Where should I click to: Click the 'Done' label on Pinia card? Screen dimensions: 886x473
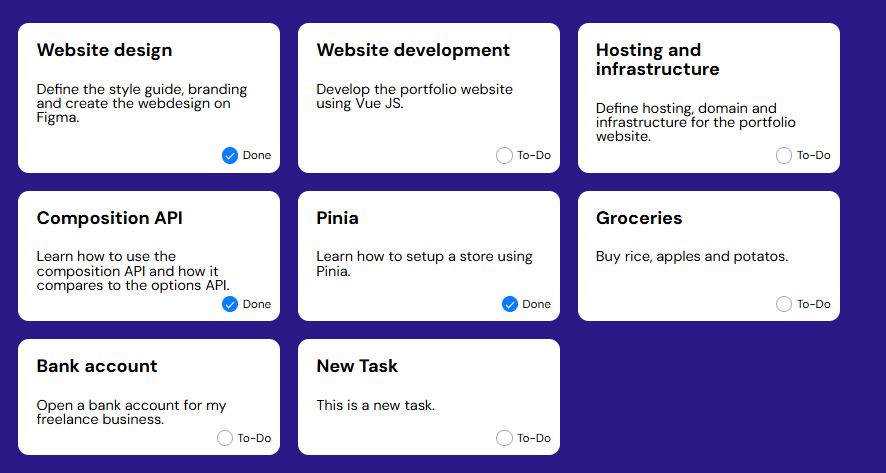pyautogui.click(x=536, y=304)
